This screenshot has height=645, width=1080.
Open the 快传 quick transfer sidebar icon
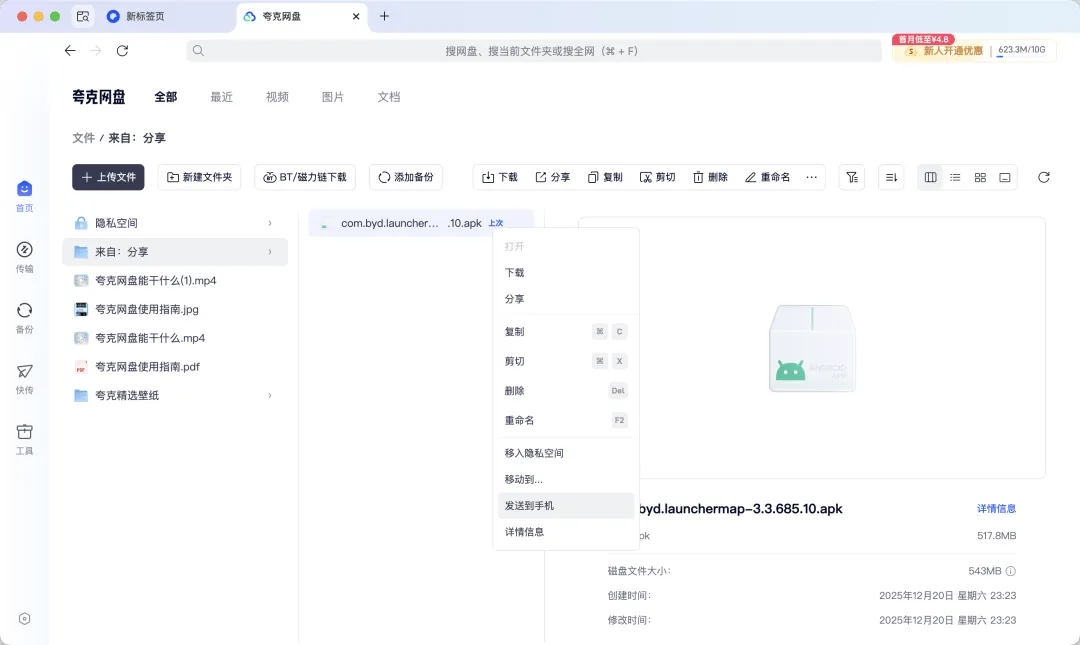click(24, 378)
